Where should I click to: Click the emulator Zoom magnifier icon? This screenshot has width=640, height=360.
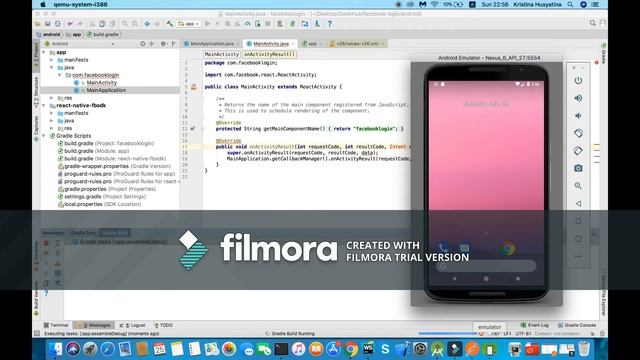pyautogui.click(x=578, y=186)
